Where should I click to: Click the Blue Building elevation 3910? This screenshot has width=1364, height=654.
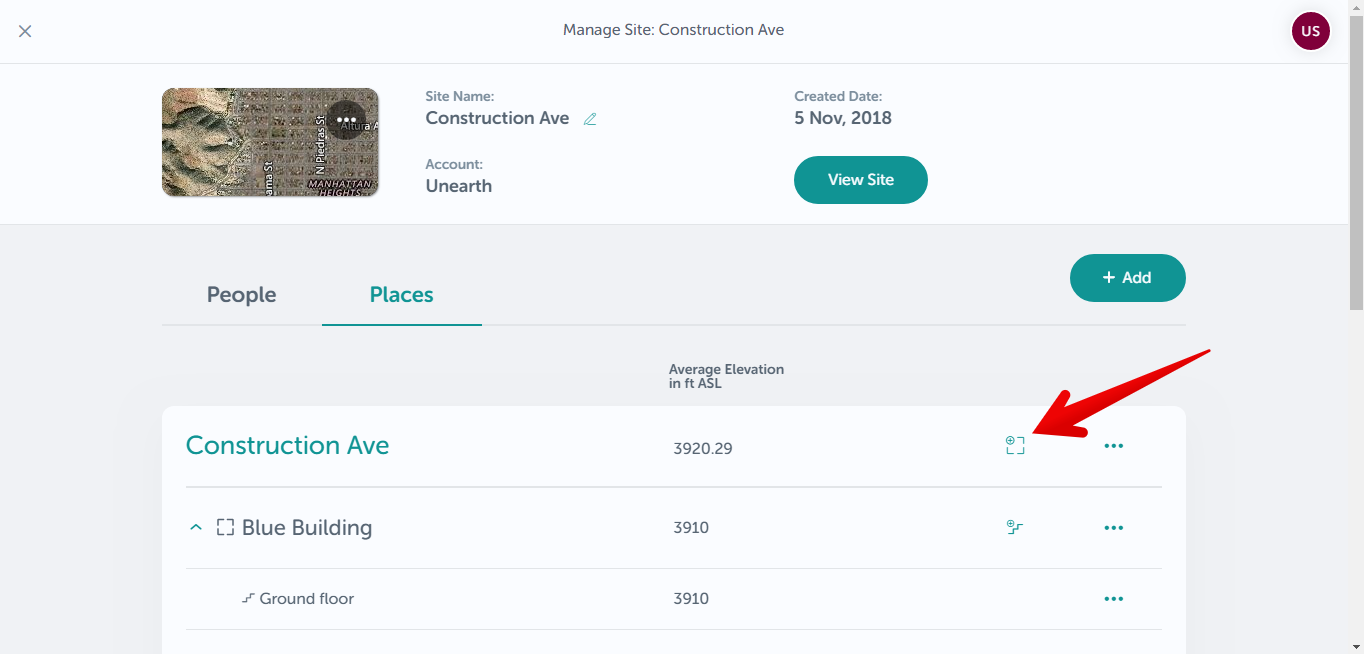[x=691, y=527]
